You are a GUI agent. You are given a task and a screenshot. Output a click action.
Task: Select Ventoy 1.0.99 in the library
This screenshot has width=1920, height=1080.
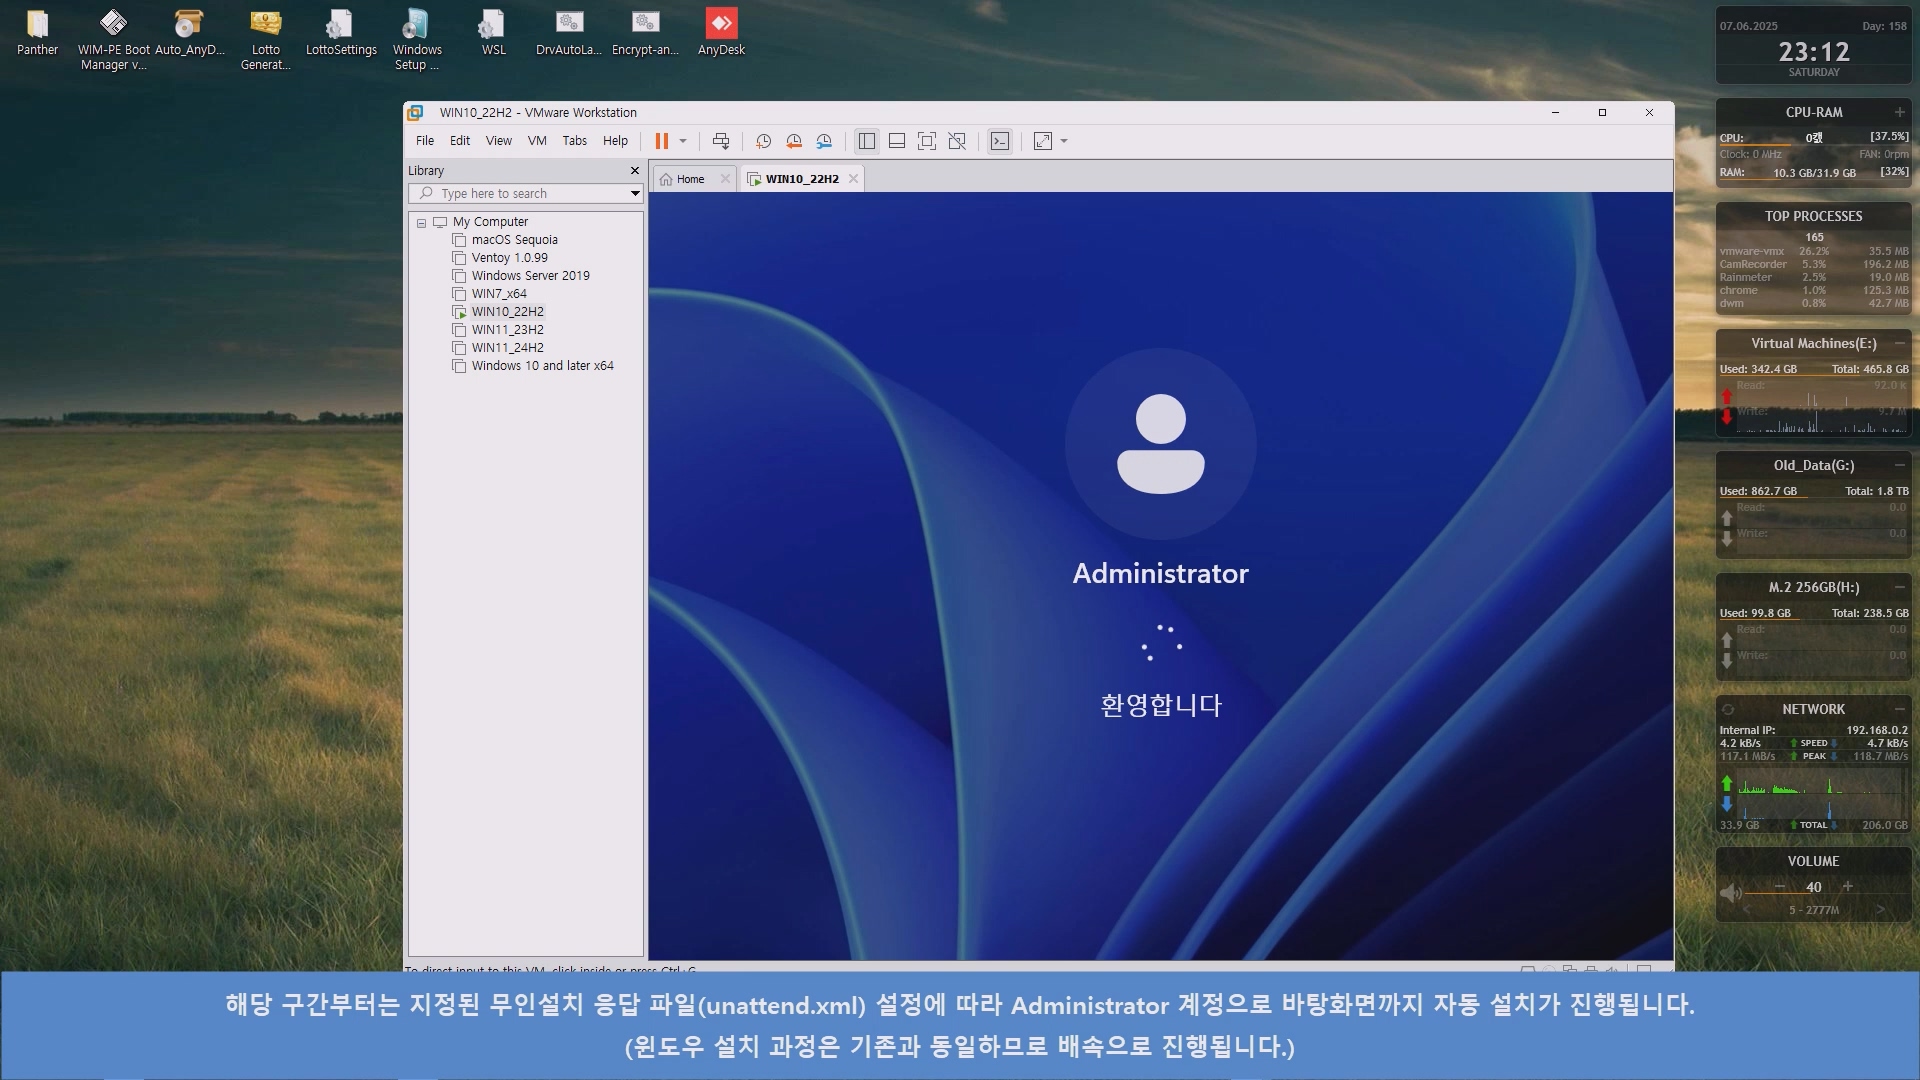pyautogui.click(x=509, y=258)
